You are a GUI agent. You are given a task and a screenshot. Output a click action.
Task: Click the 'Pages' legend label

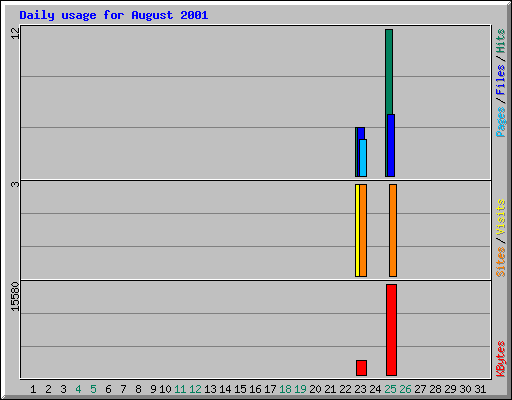click(x=500, y=122)
